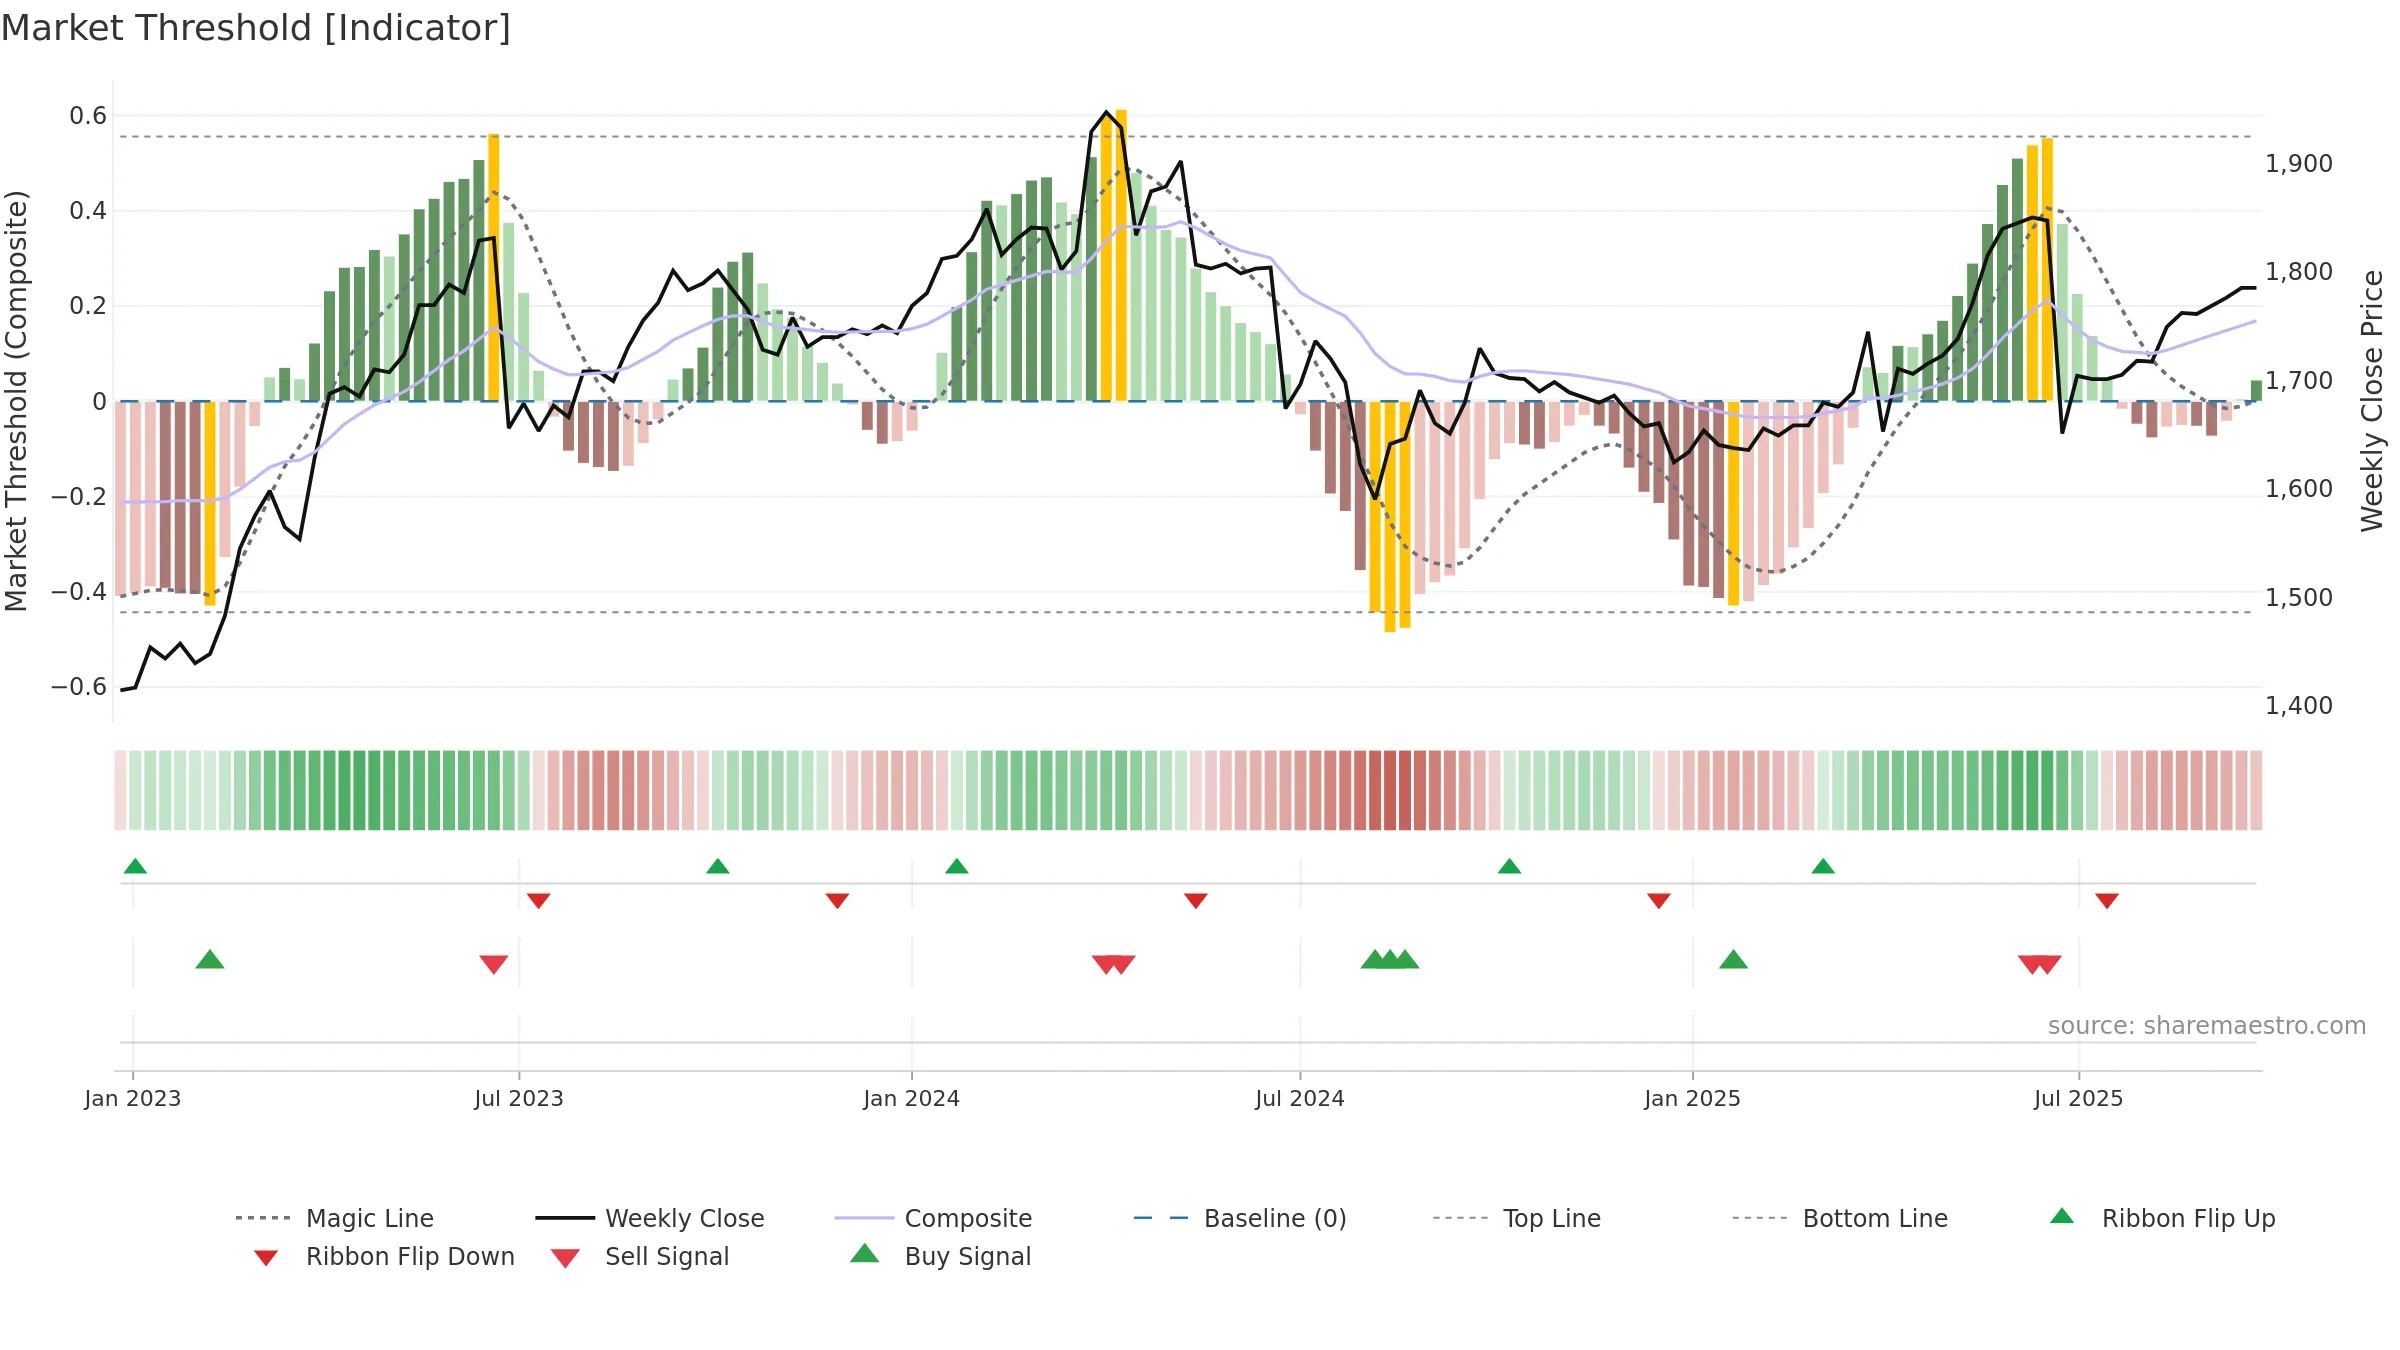Click the Jan 2023 x-axis label
The height and width of the screenshot is (1350, 2400).
[x=133, y=1099]
